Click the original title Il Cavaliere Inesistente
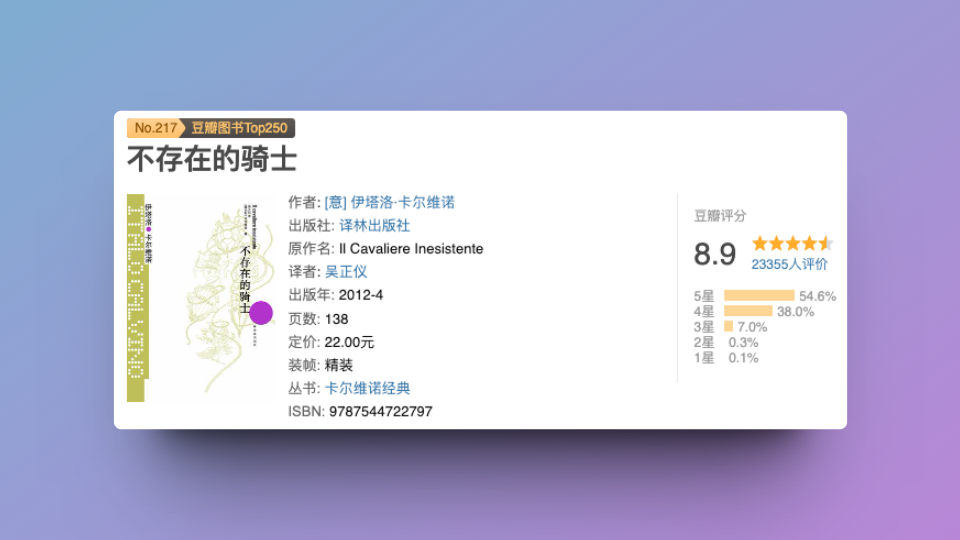960x540 pixels. pyautogui.click(x=410, y=248)
